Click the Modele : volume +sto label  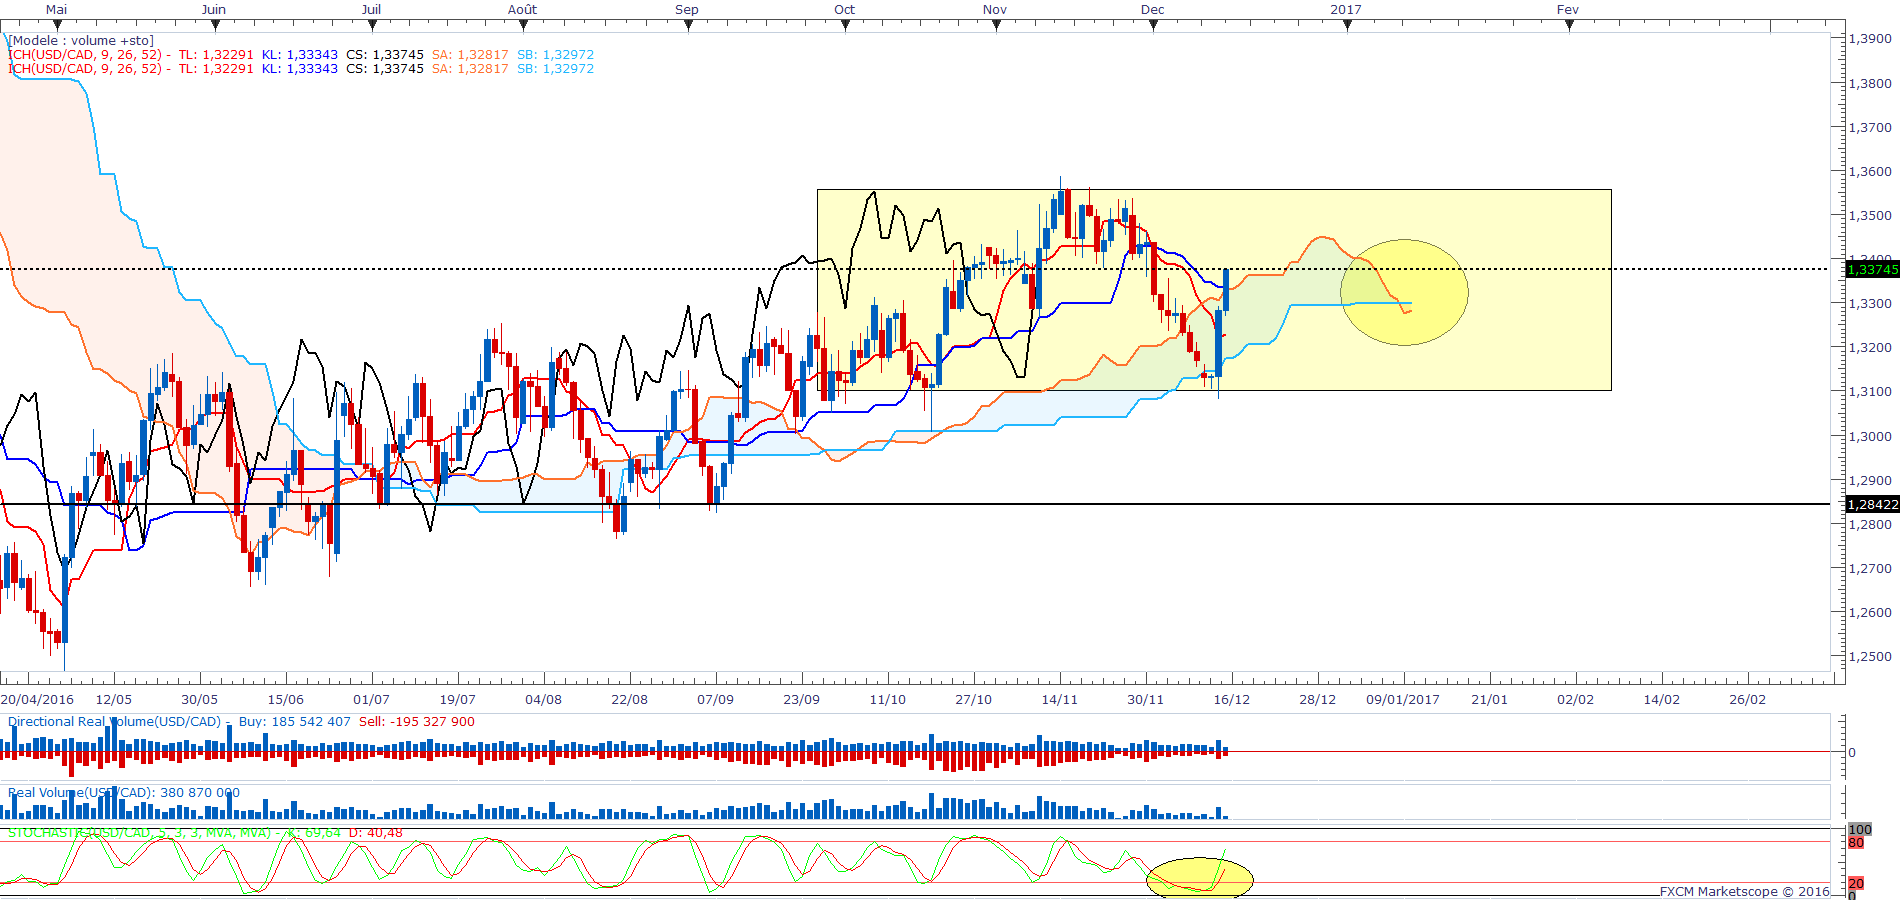[x=82, y=41]
